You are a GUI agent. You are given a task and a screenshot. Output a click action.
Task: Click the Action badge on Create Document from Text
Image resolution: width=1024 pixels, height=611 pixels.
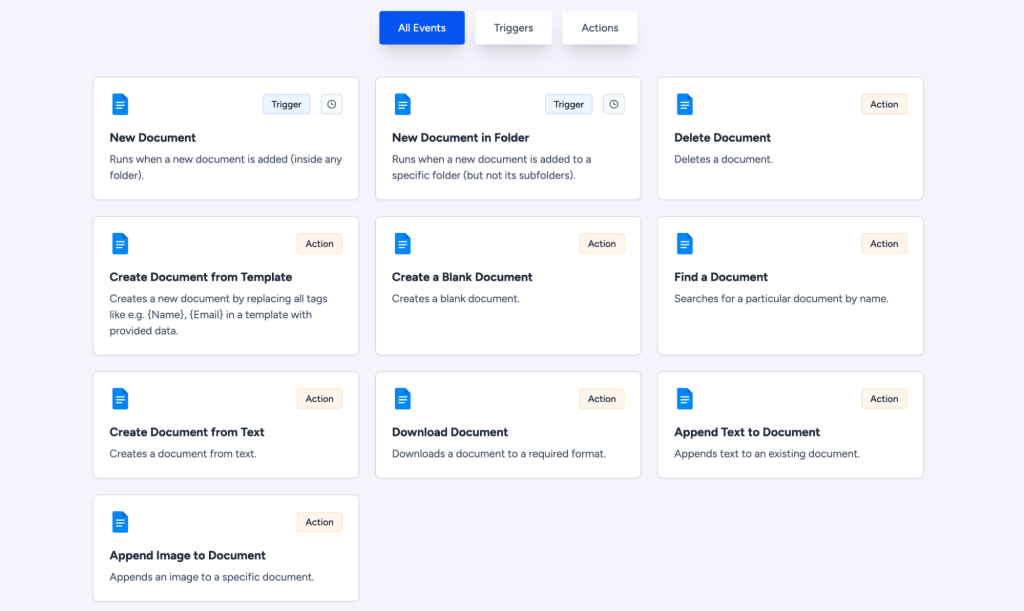(x=319, y=398)
